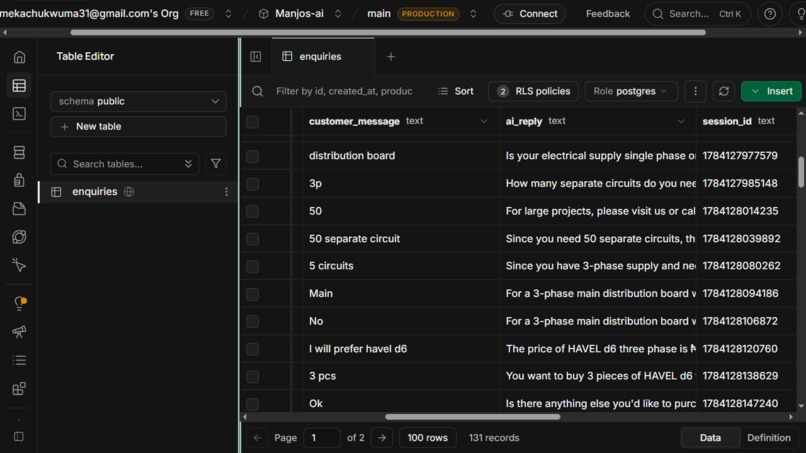Click the Connect button
This screenshot has width=806, height=453.
pyautogui.click(x=530, y=14)
